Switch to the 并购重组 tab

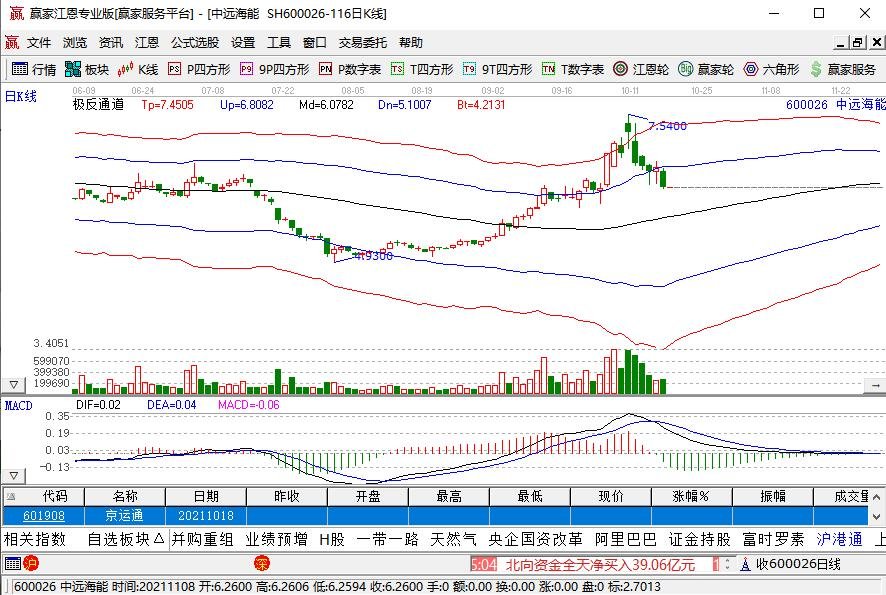(202, 540)
